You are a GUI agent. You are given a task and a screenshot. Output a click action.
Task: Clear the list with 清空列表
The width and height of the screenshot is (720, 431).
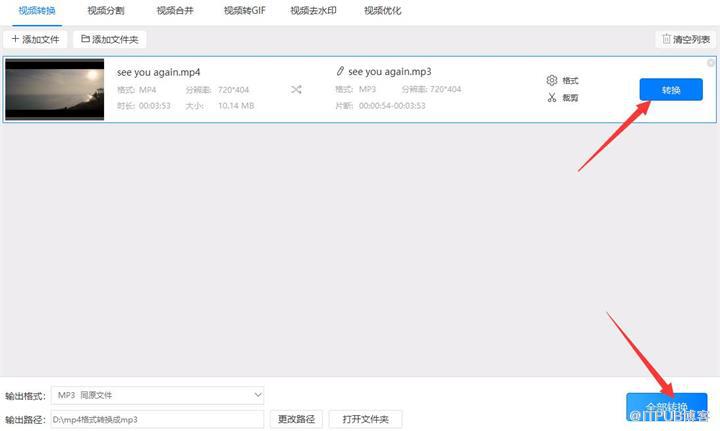click(686, 39)
